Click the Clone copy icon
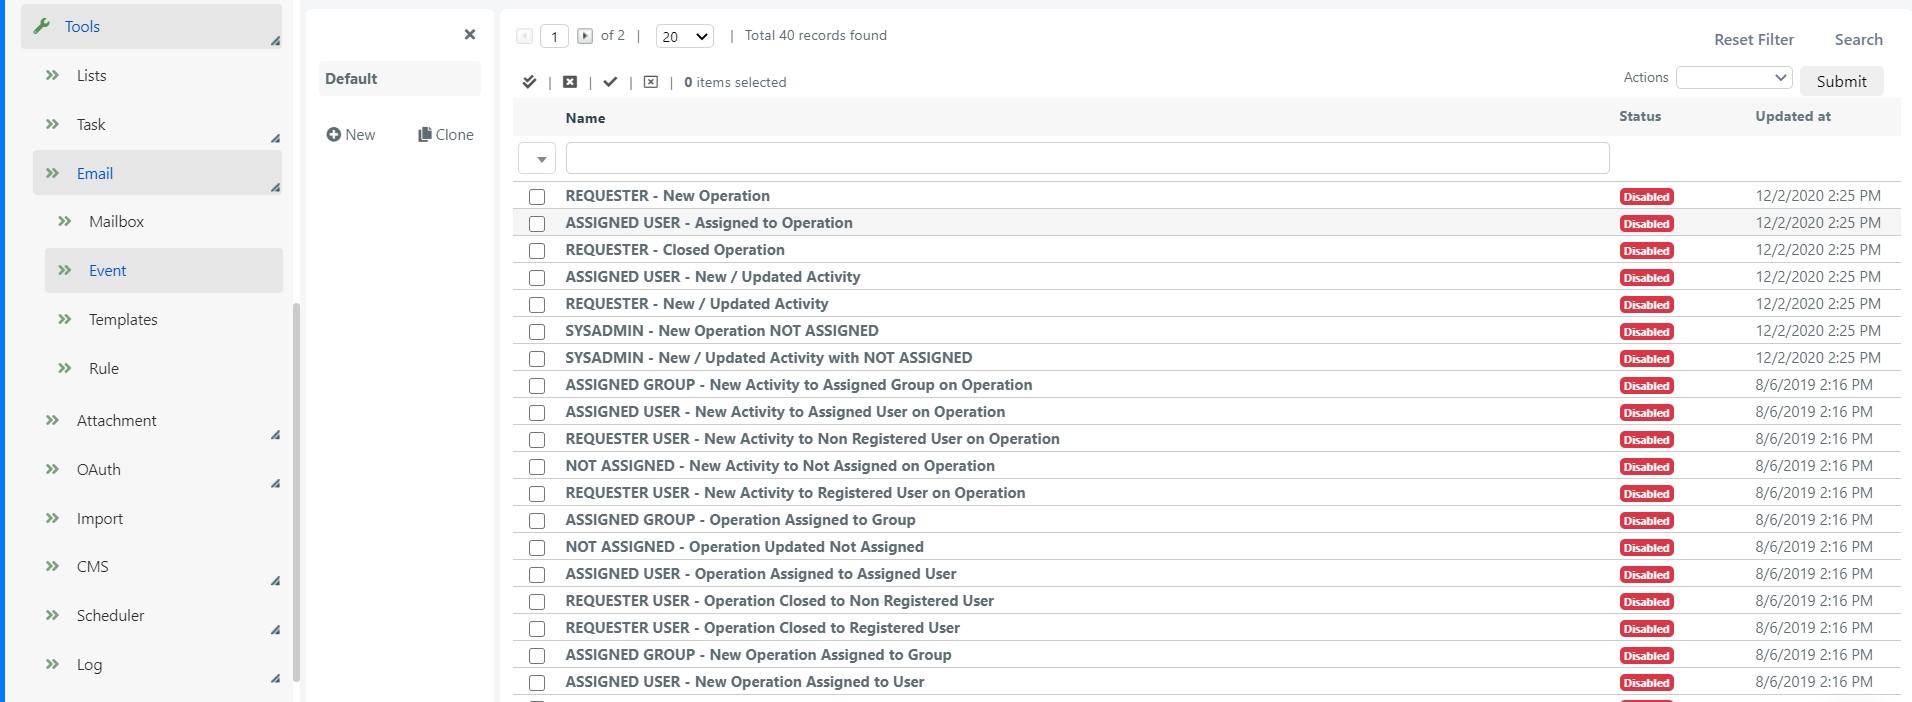This screenshot has width=1912, height=702. pyautogui.click(x=425, y=134)
